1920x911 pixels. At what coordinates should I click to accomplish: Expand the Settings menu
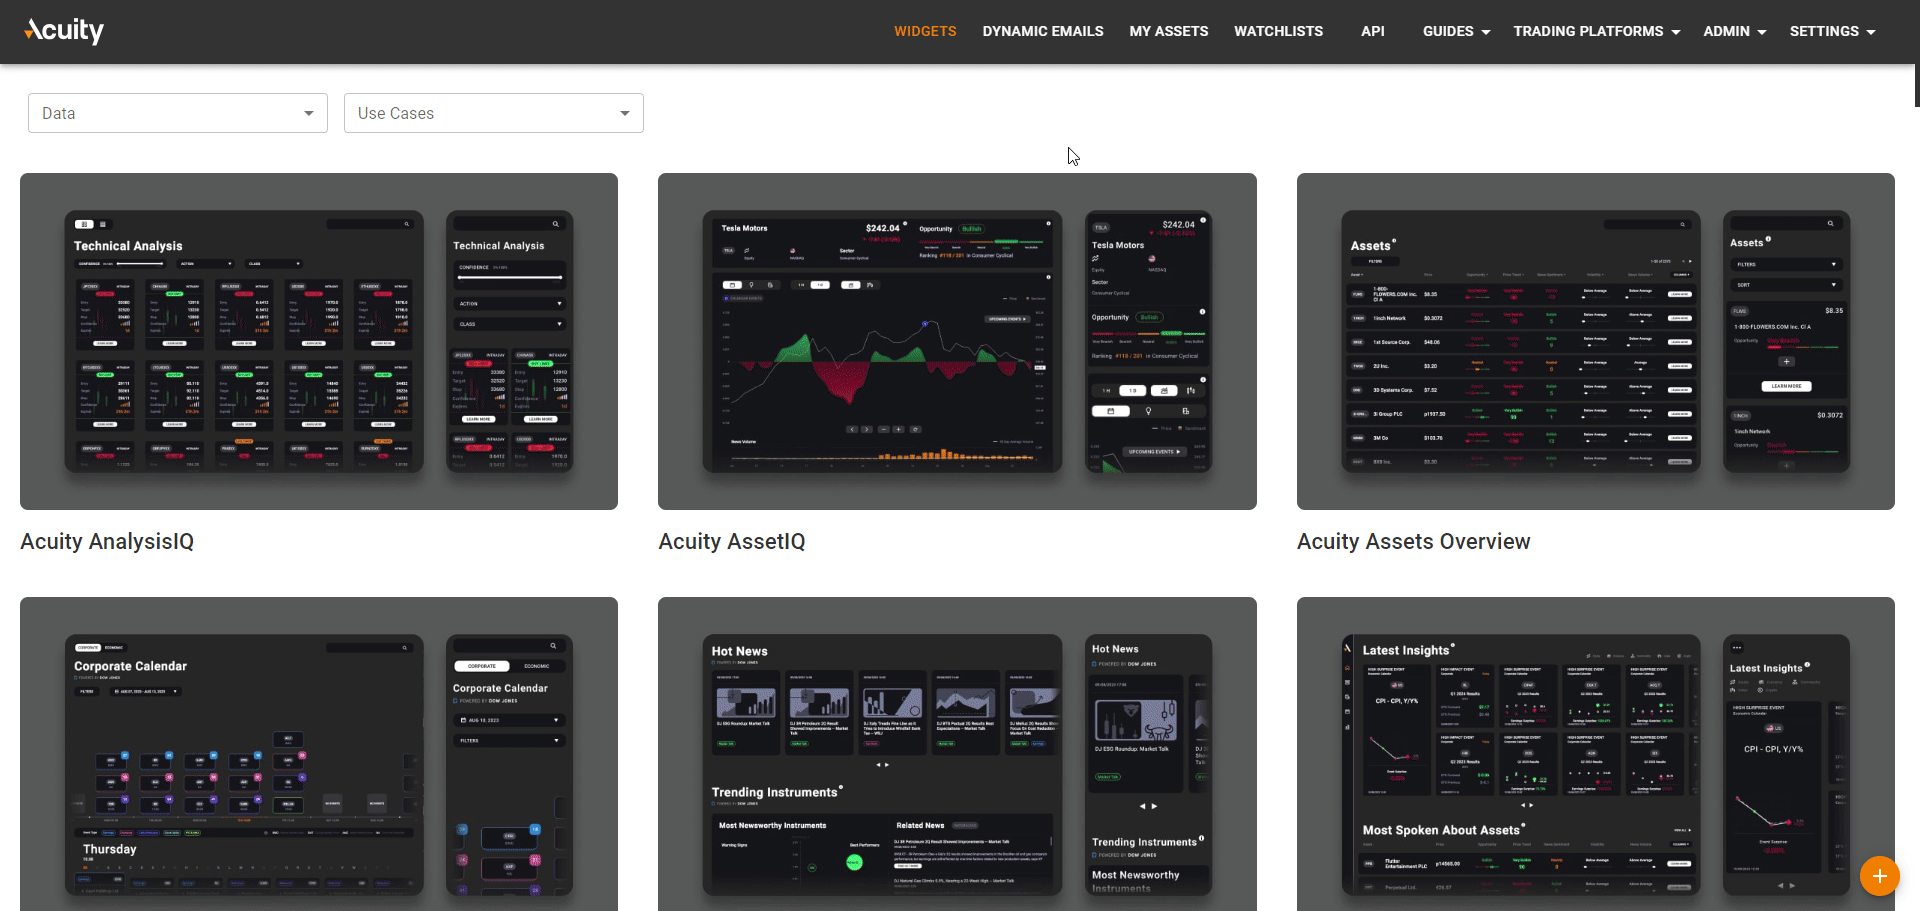coord(1832,31)
